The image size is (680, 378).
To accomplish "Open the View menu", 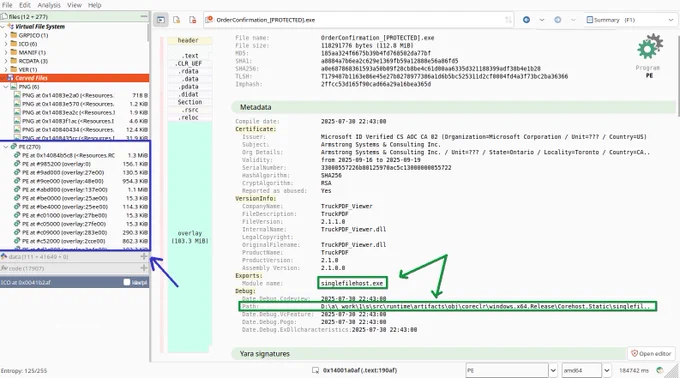I will [x=74, y=5].
